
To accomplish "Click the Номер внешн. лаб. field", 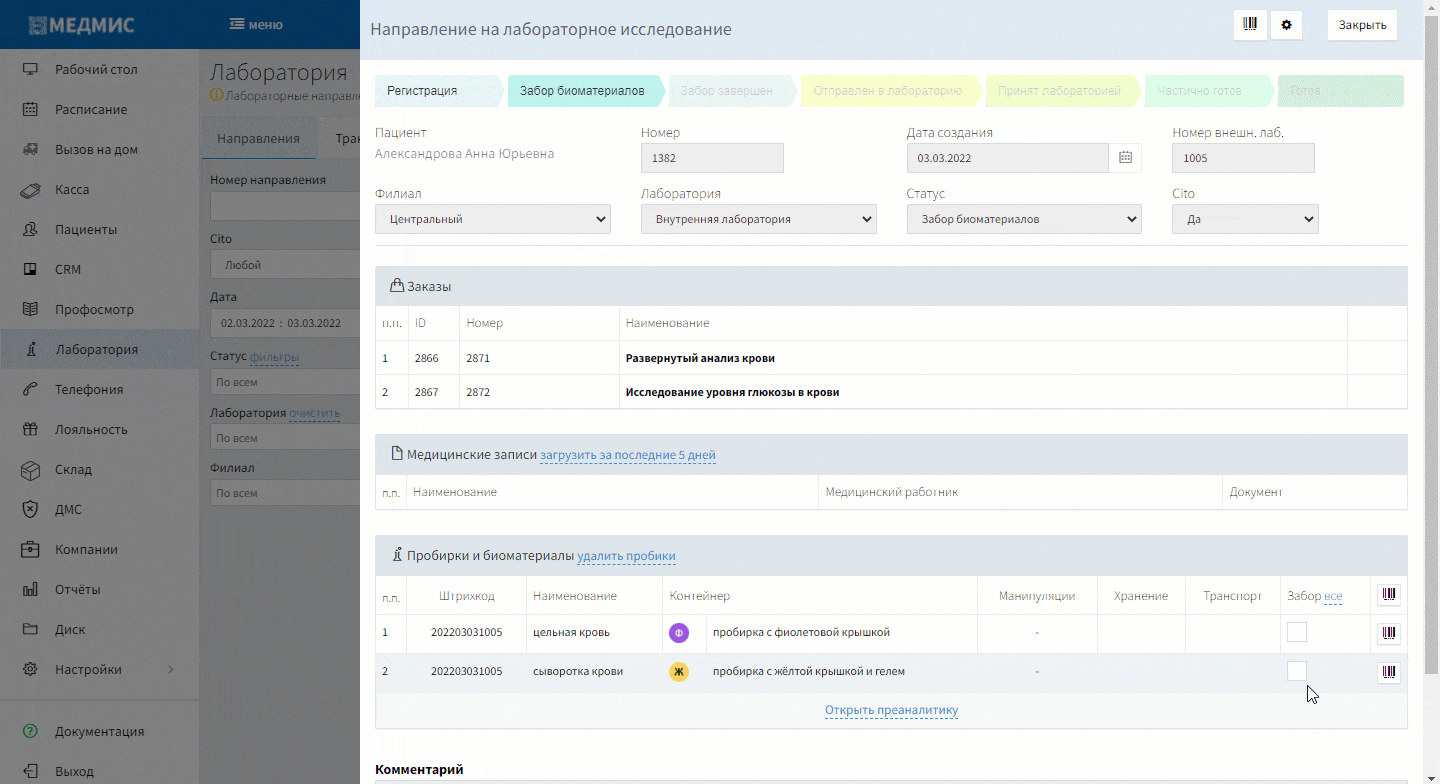I will [1243, 158].
